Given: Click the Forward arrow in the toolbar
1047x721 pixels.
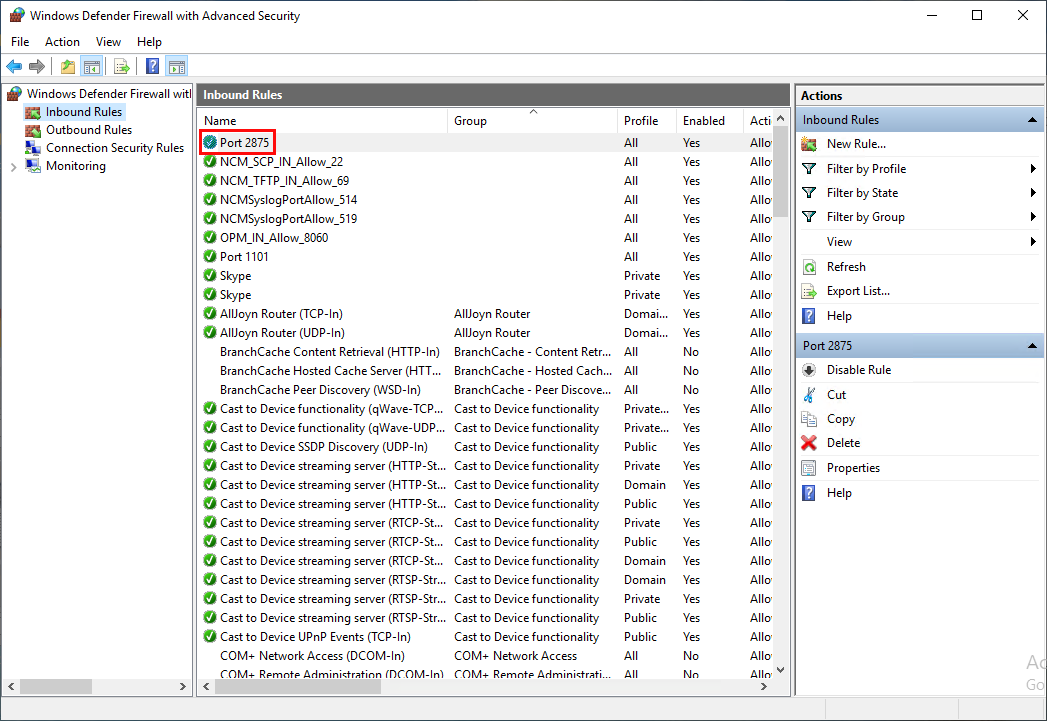Looking at the screenshot, I should 37,66.
